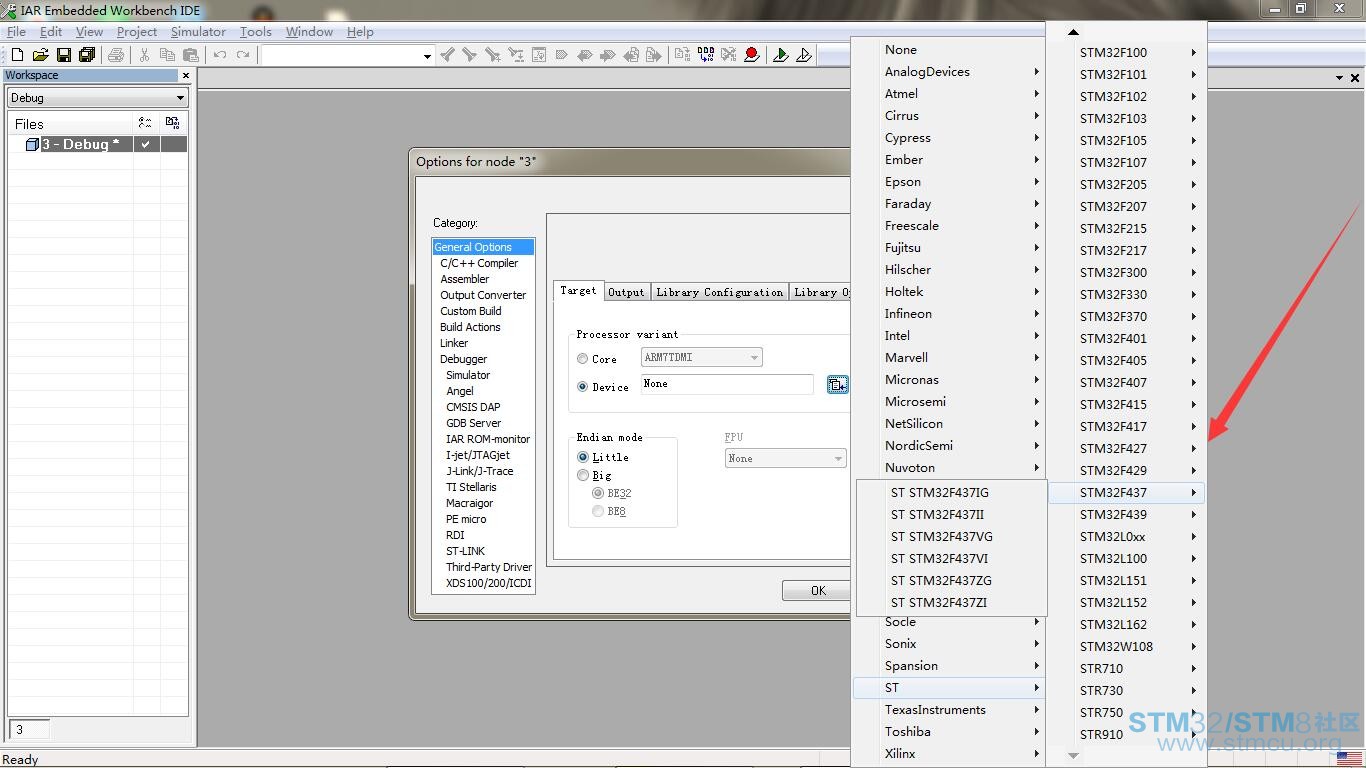
Task: Click the Find Previous toolbar icon
Action: click(447, 55)
